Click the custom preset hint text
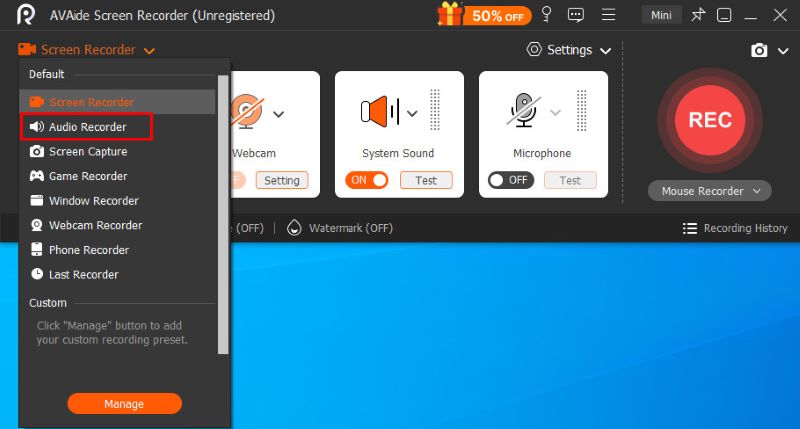Viewport: 800px width, 429px height. point(112,333)
